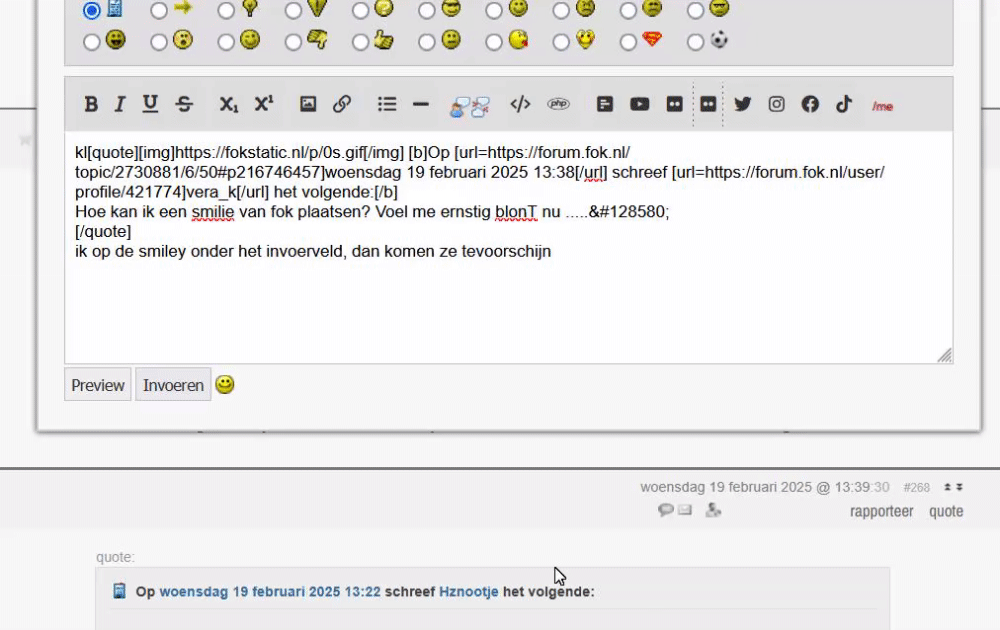Insert subscript tag
Viewport: 1000px width, 630px height.
coord(228,104)
